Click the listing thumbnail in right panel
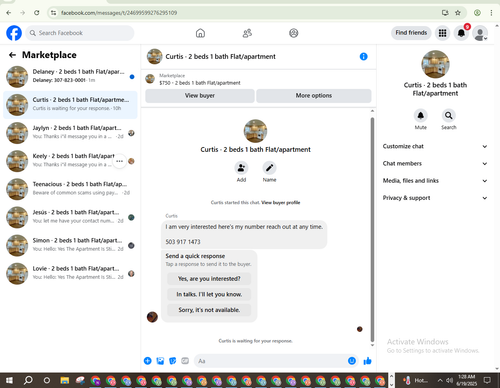 click(x=435, y=64)
